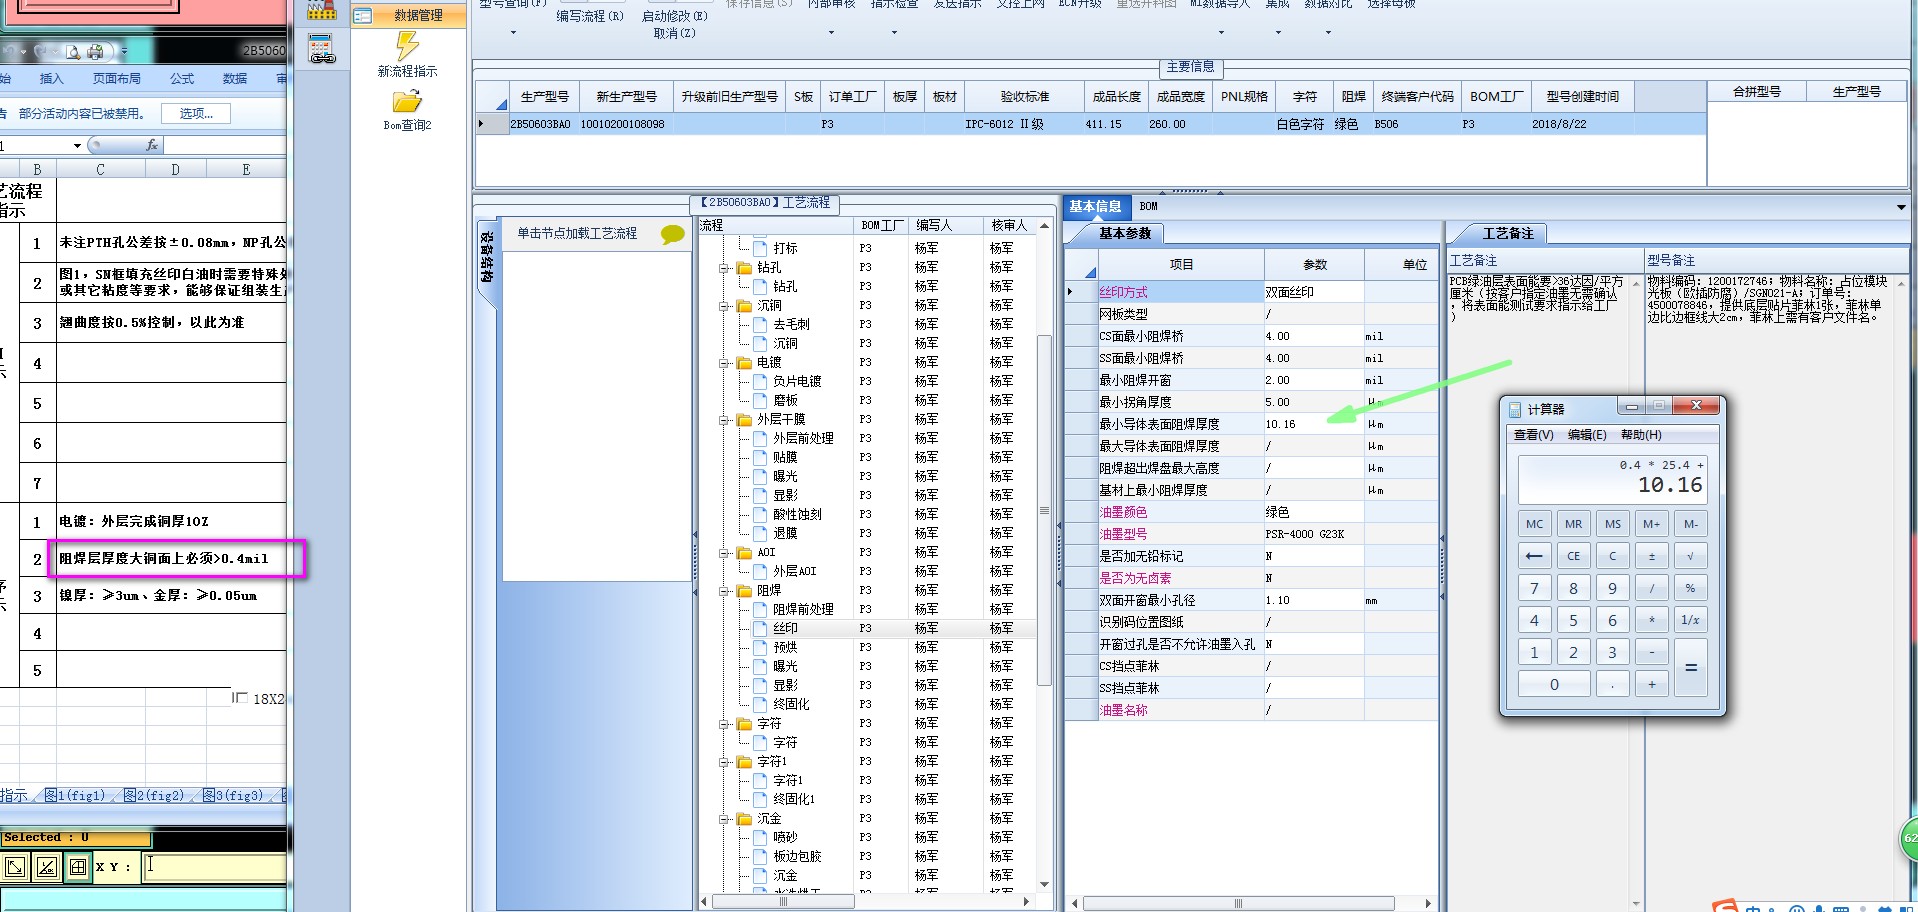Open the calculator 编辑(E) menu
Viewport: 1918px width, 912px height.
click(x=1587, y=435)
